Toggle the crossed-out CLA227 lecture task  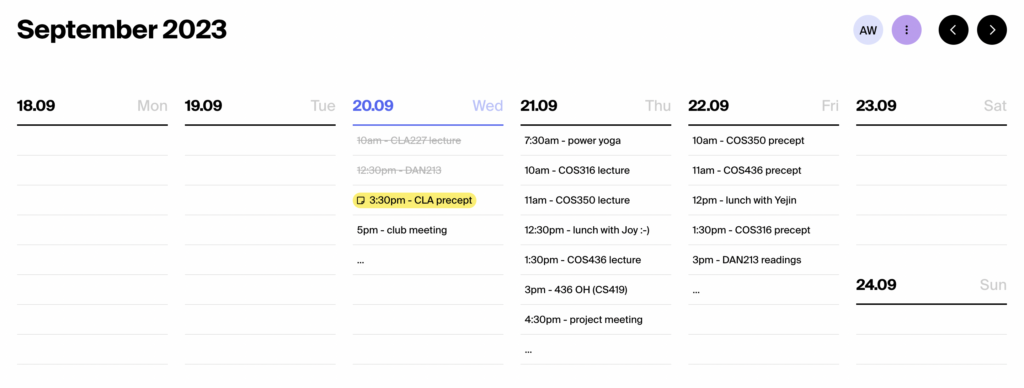click(x=409, y=140)
